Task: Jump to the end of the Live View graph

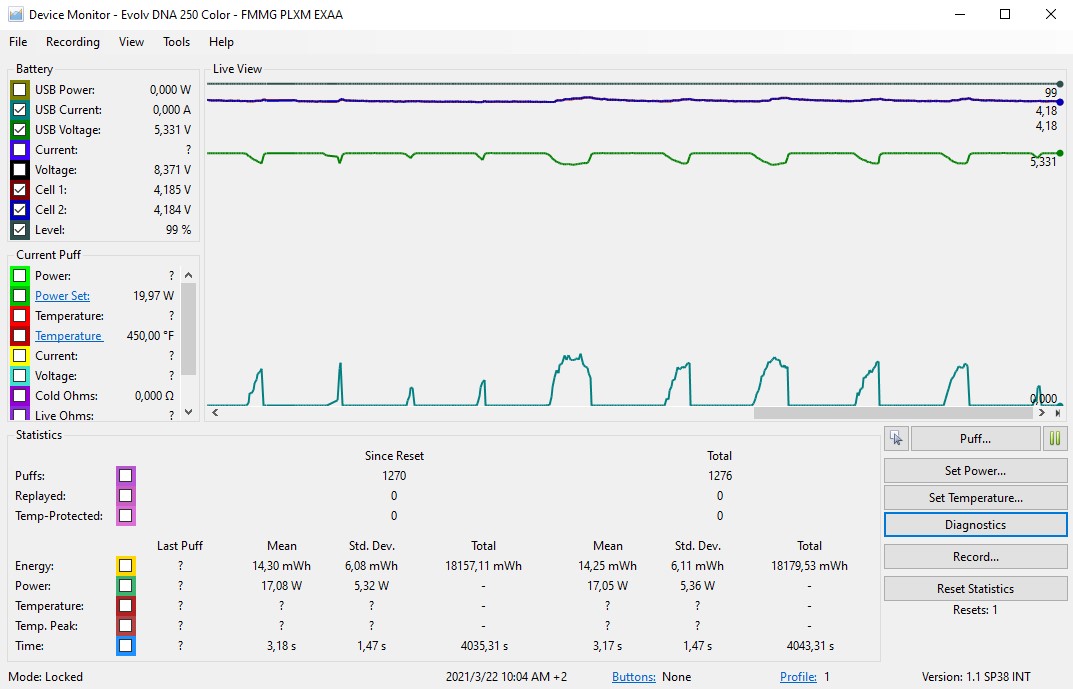Action: click(x=1058, y=412)
